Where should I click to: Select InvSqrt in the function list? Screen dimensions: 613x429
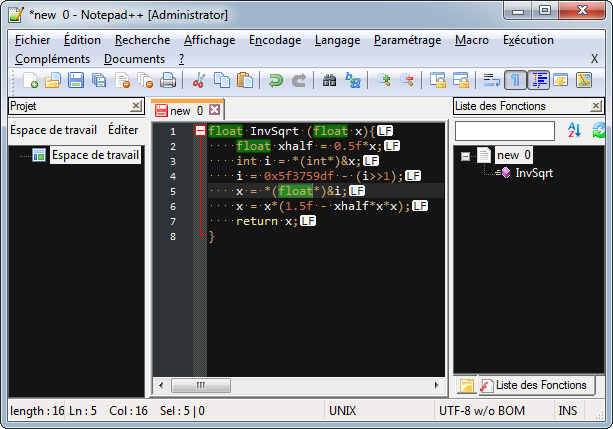[x=535, y=173]
